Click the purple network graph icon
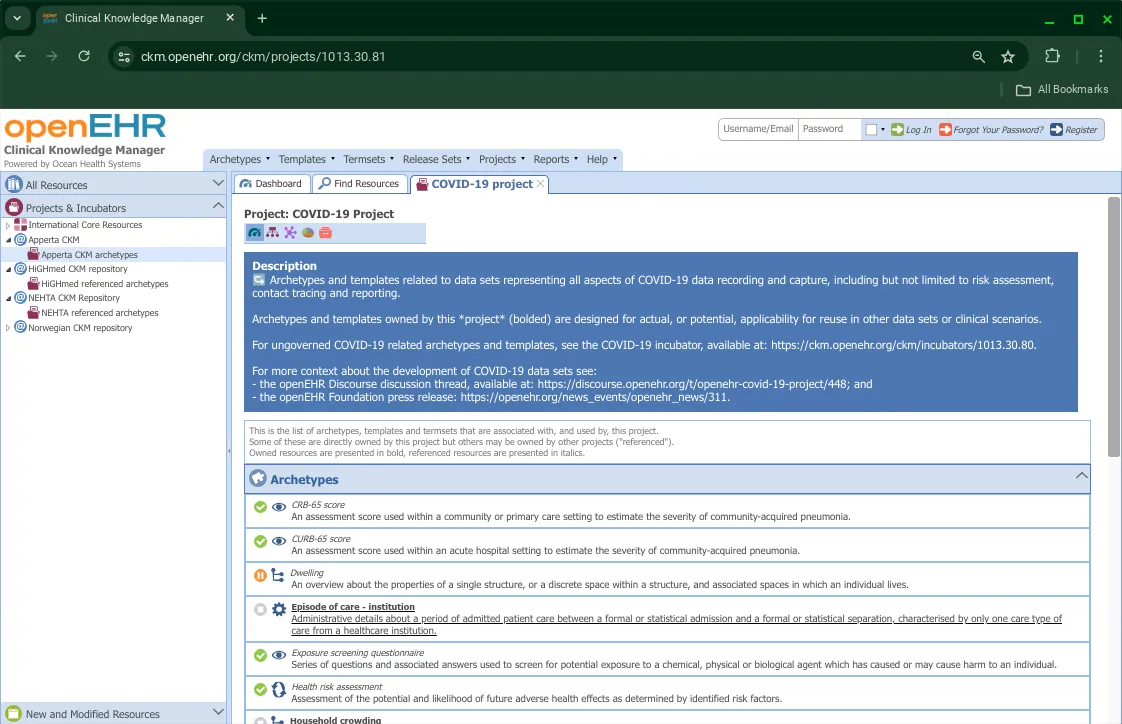 290,233
